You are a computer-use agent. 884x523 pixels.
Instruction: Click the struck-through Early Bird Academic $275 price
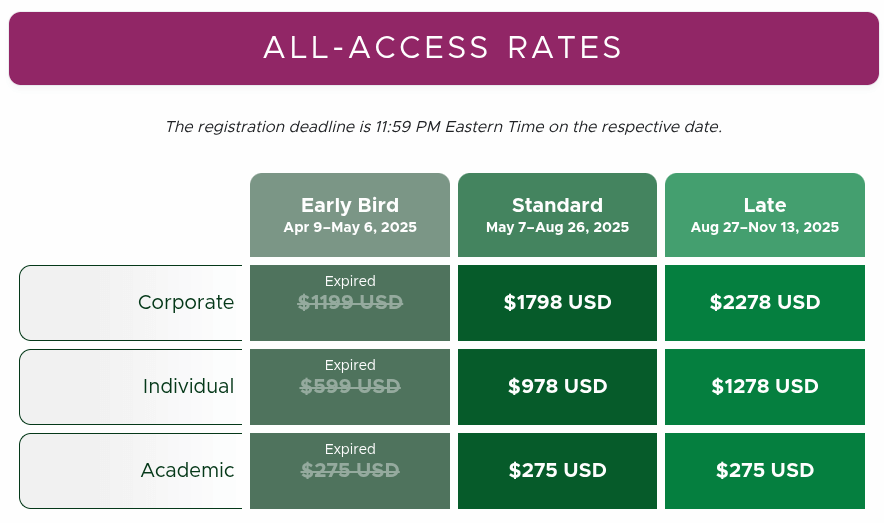[x=350, y=471]
